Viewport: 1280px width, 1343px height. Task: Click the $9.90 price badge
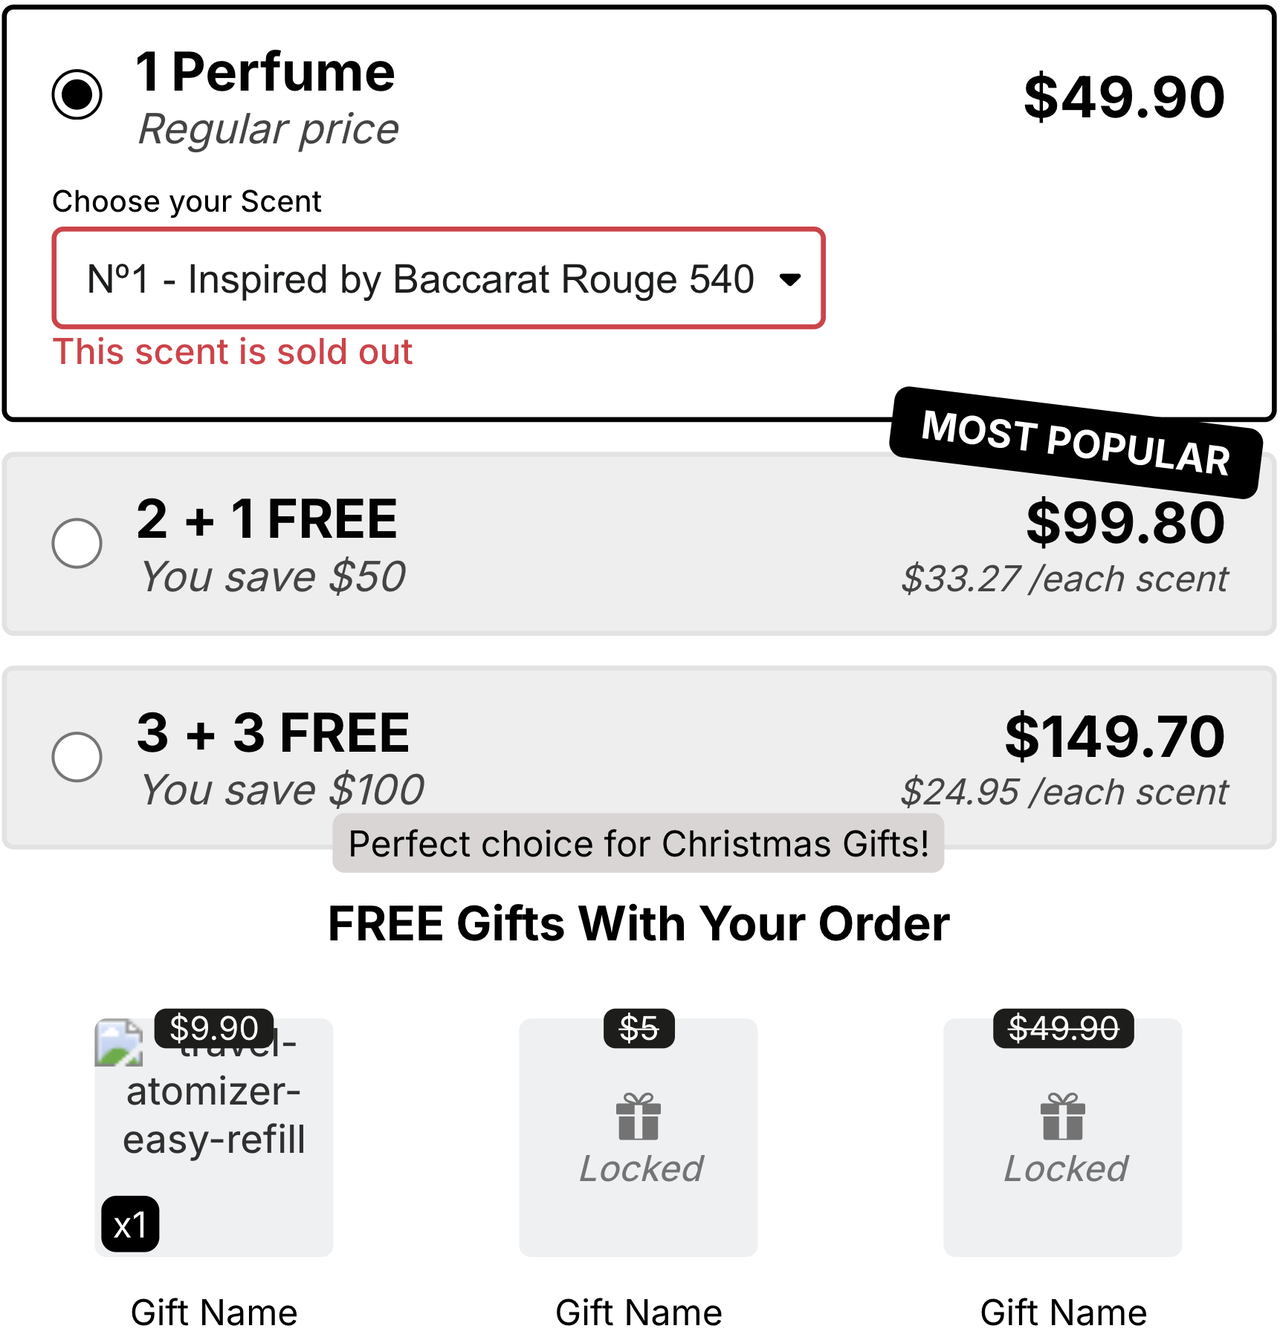tap(214, 1028)
